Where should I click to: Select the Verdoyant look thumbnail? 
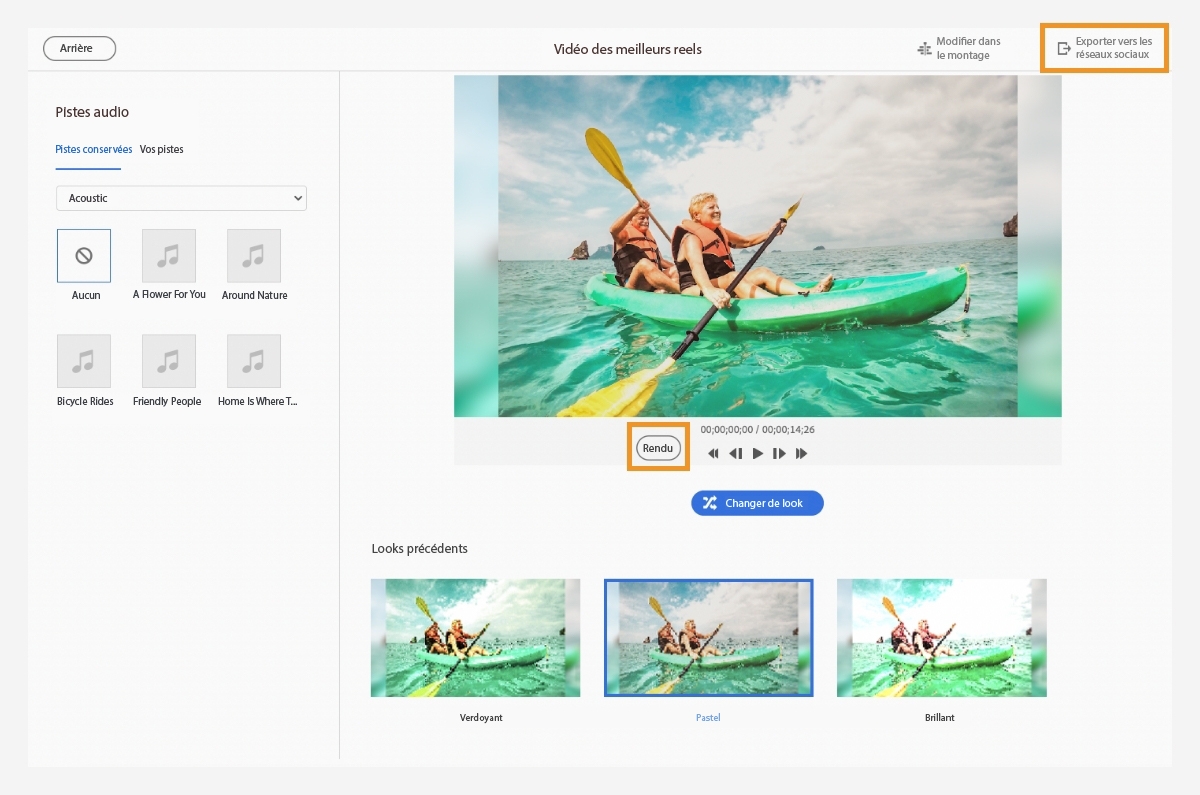click(x=475, y=638)
